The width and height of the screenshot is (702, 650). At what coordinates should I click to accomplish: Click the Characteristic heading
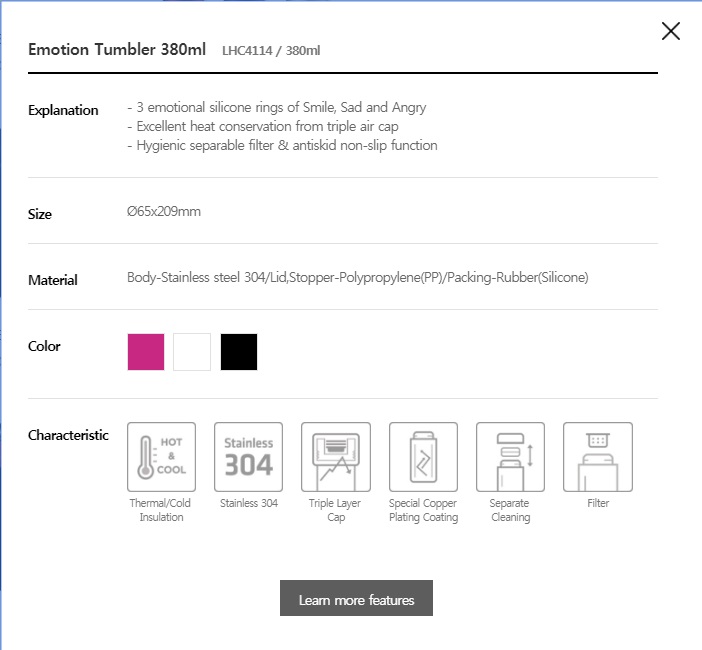tap(68, 435)
